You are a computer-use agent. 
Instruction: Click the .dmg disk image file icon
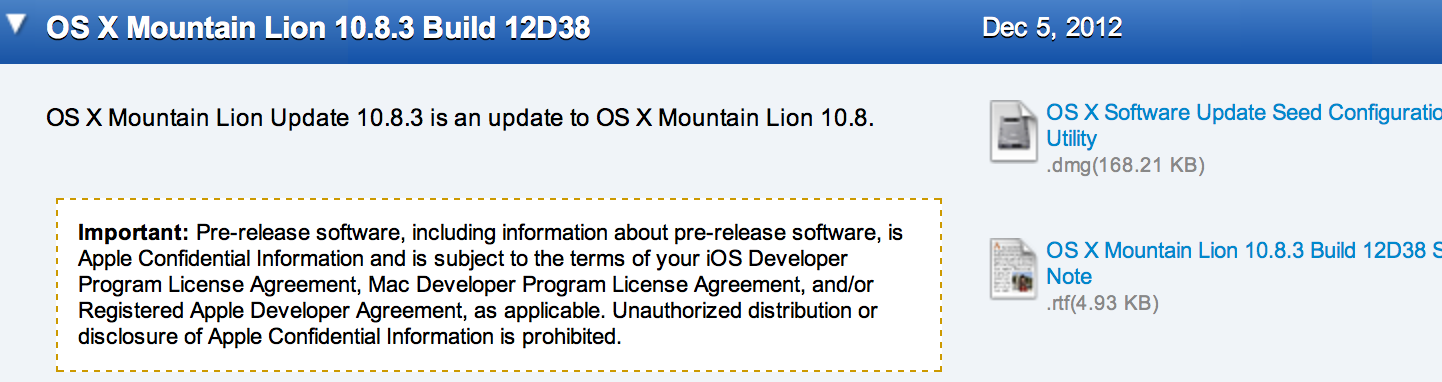tap(1015, 131)
